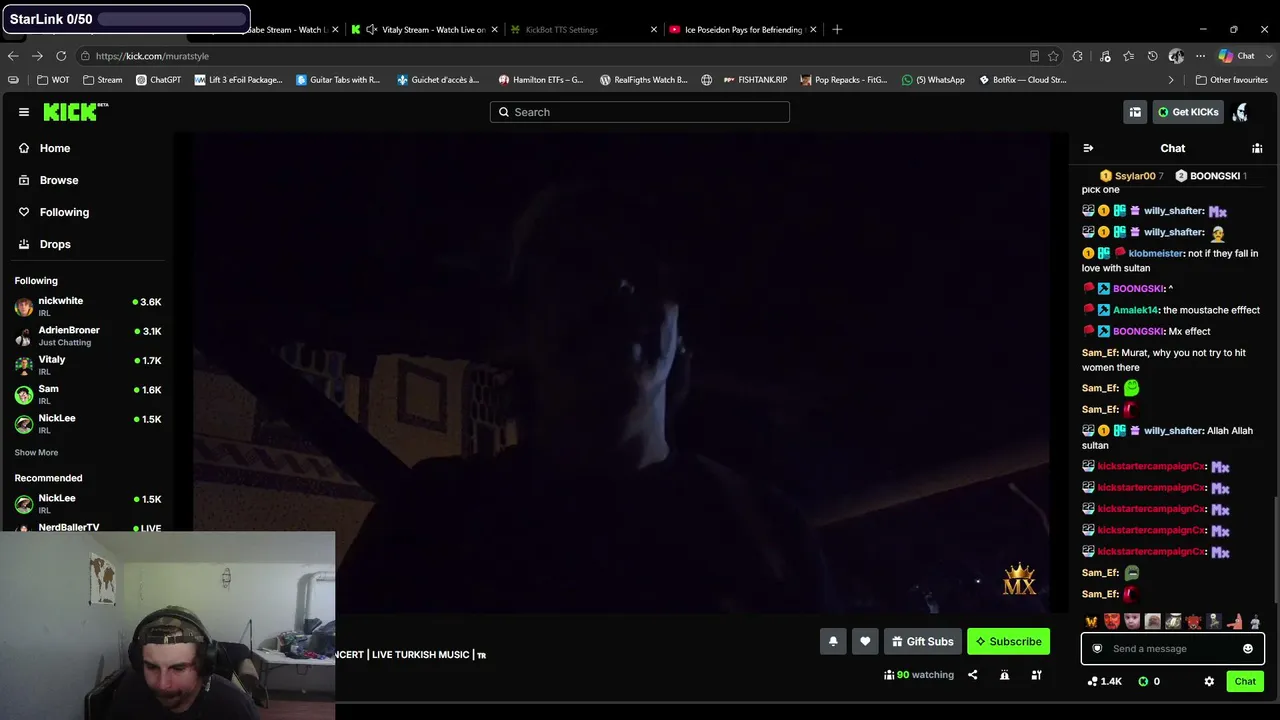The image size is (1280, 720).
Task: Add this page to favourites with the star
Action: coord(1053,56)
